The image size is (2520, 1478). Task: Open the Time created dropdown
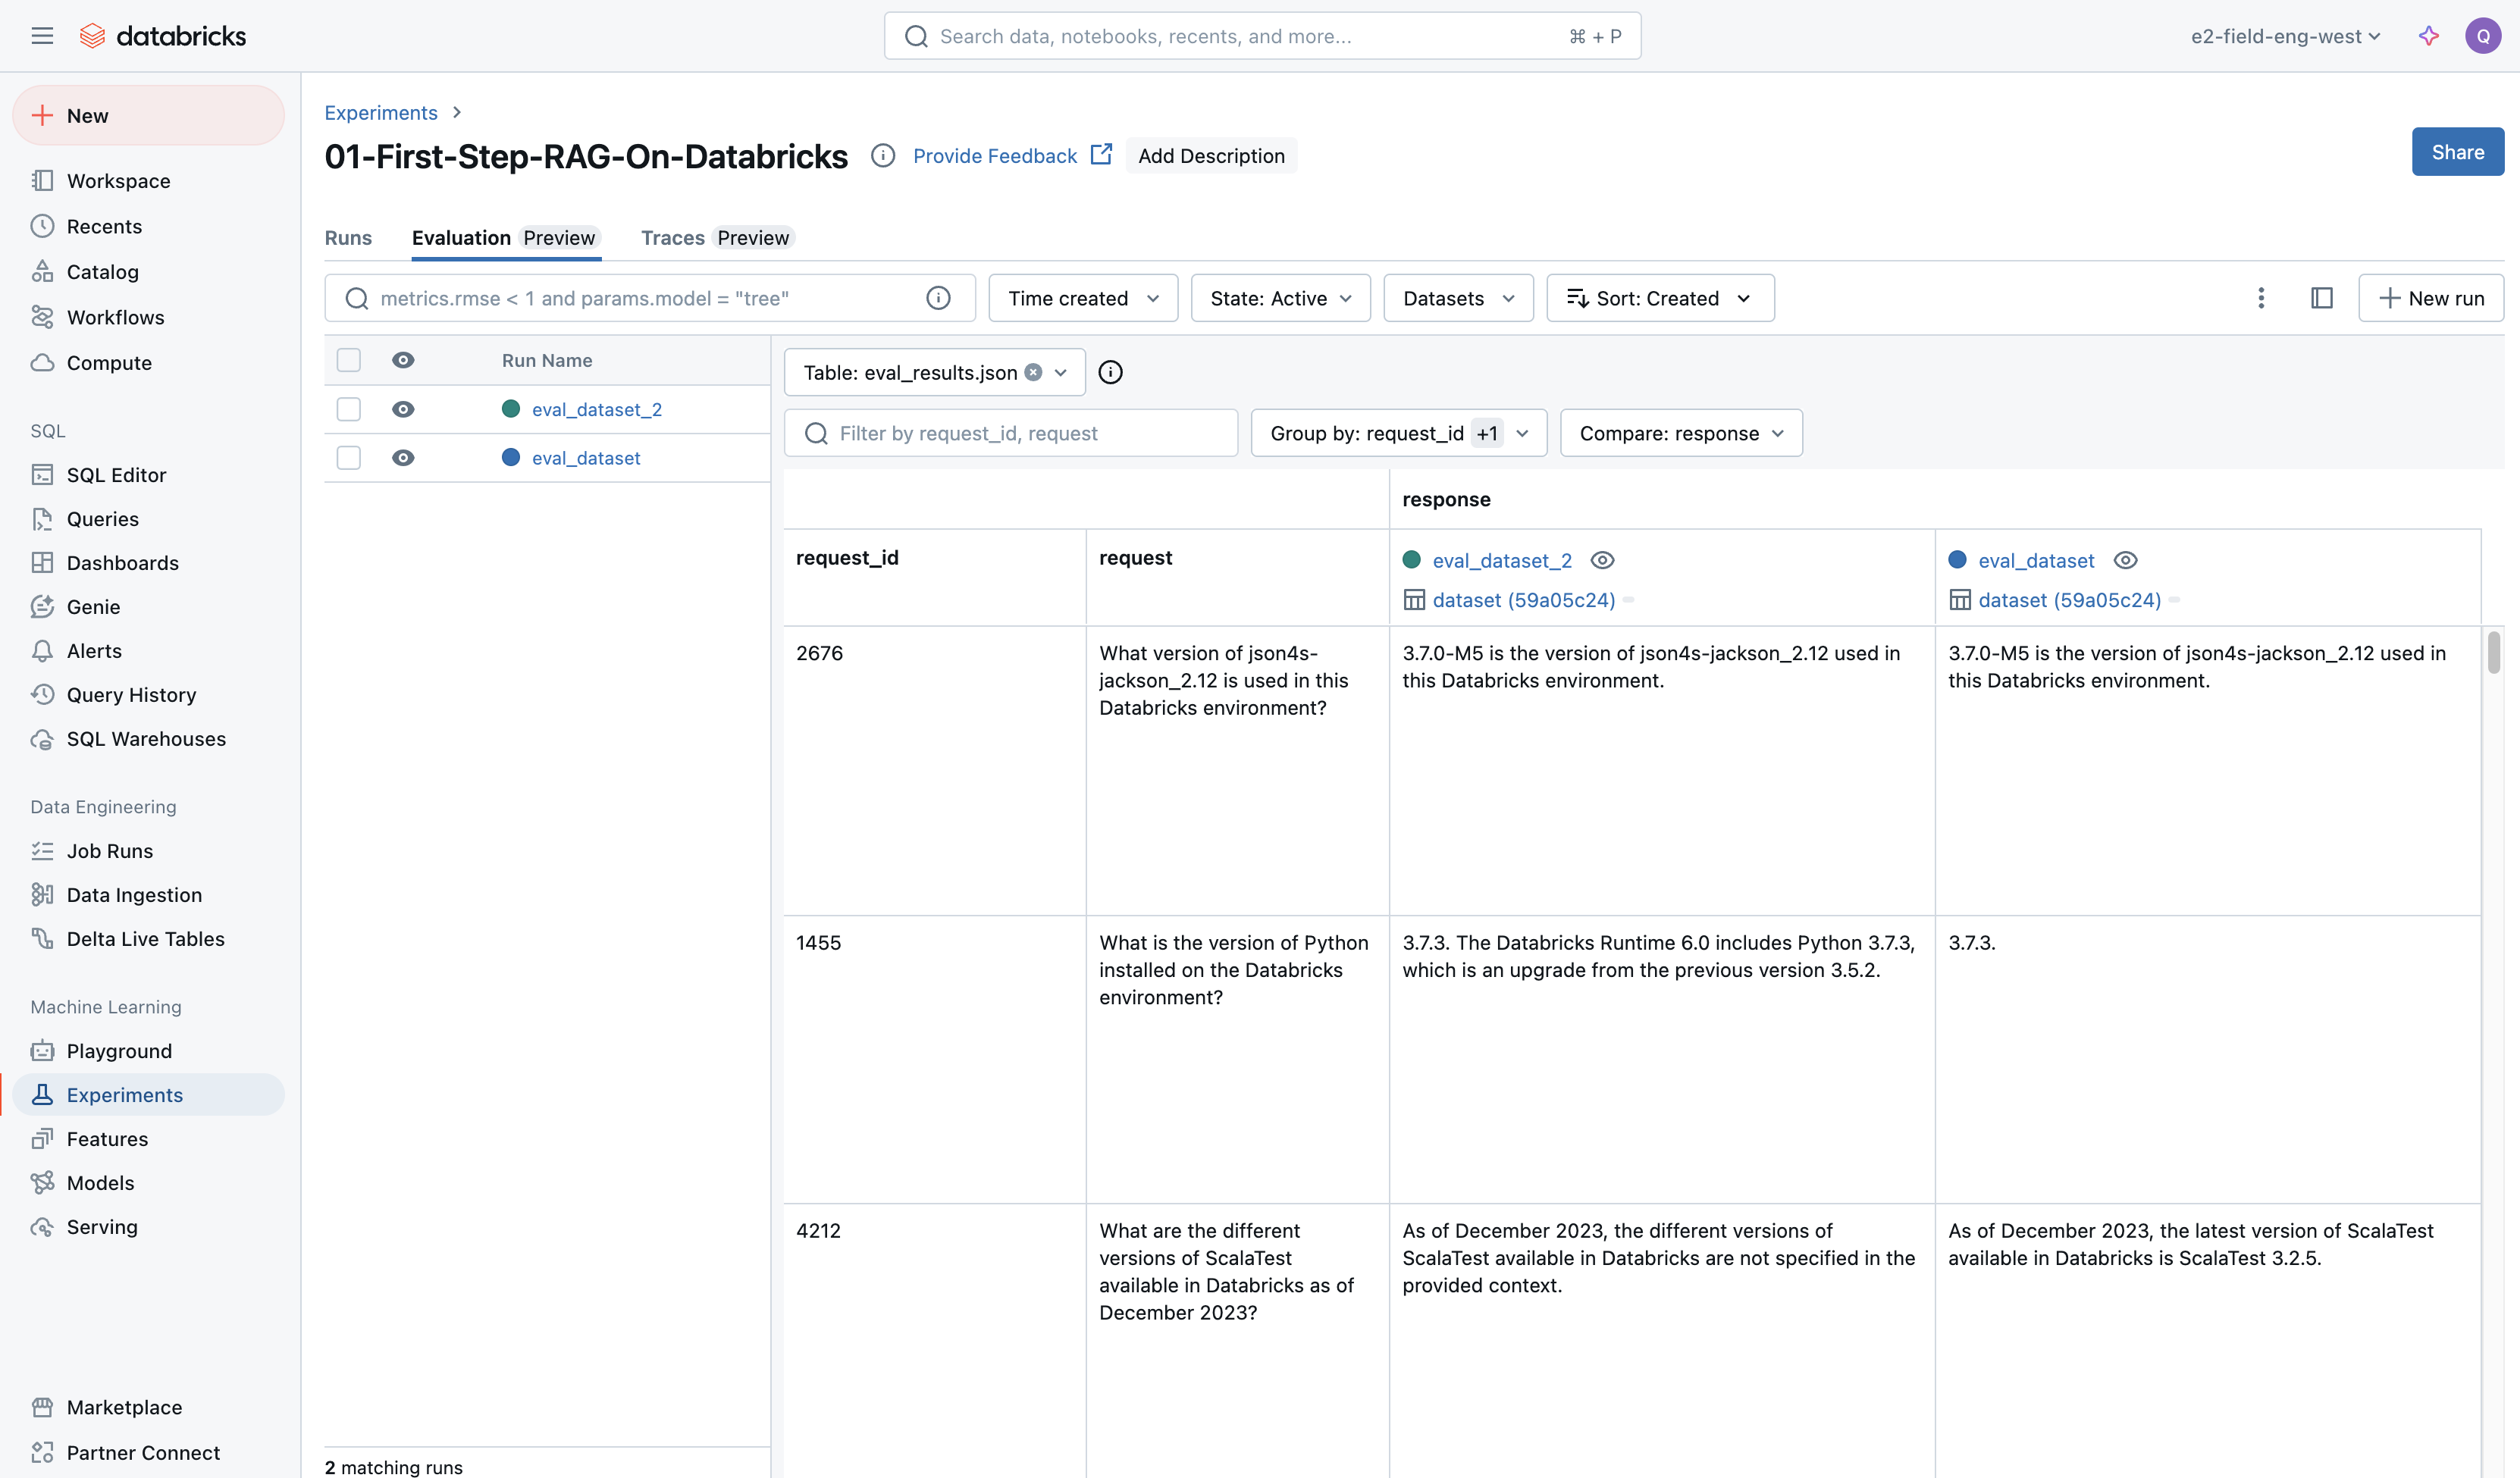coord(1083,298)
